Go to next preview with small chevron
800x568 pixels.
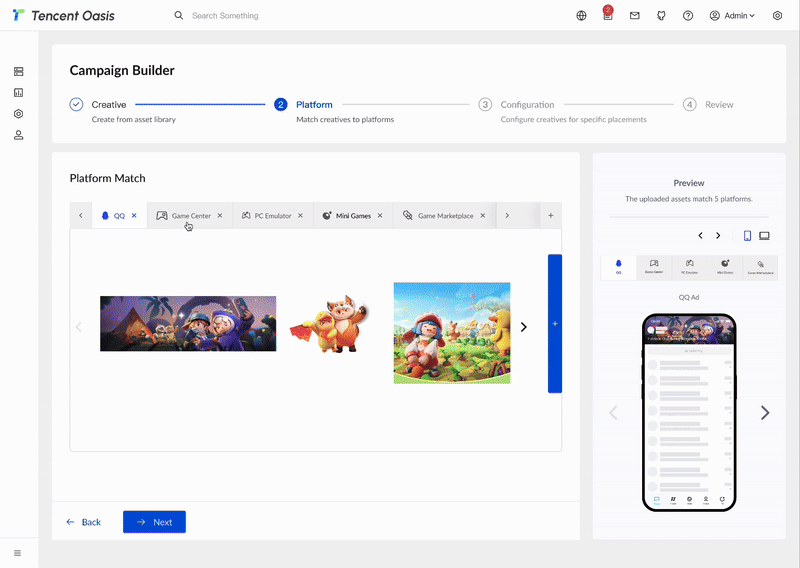coord(718,236)
